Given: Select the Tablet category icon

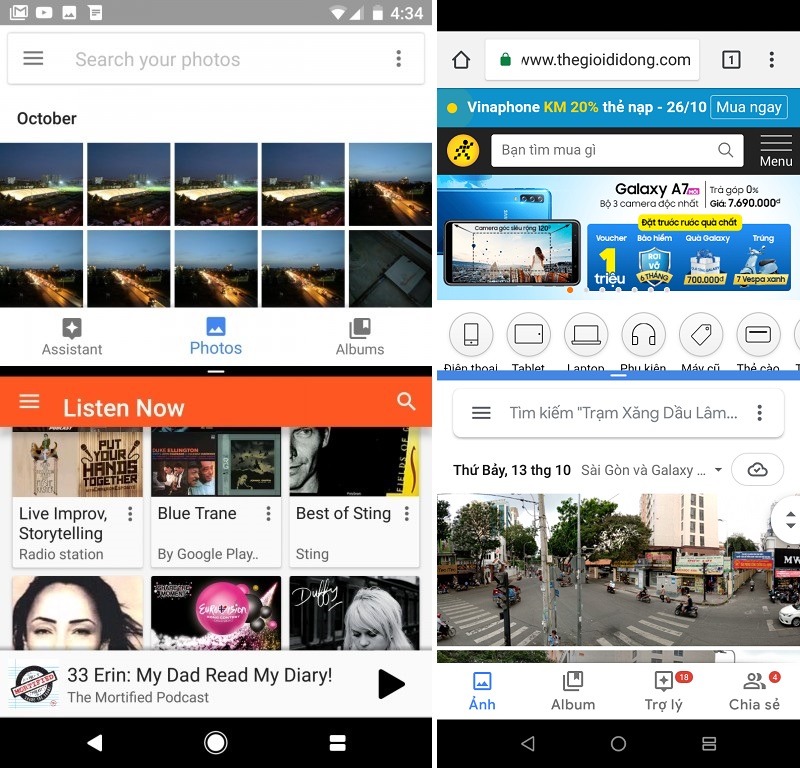Looking at the screenshot, I should pos(529,335).
